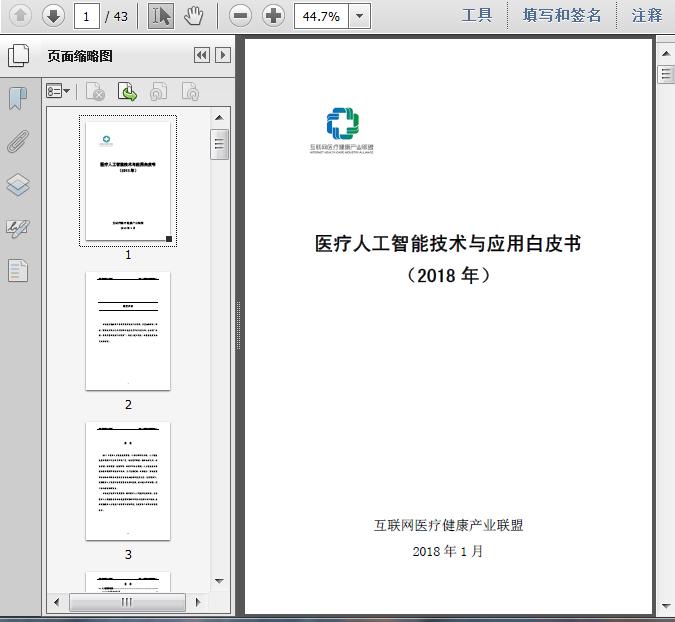Image resolution: width=675 pixels, height=622 pixels.
Task: Click the （2018 年） subtitle text
Action: point(448,275)
